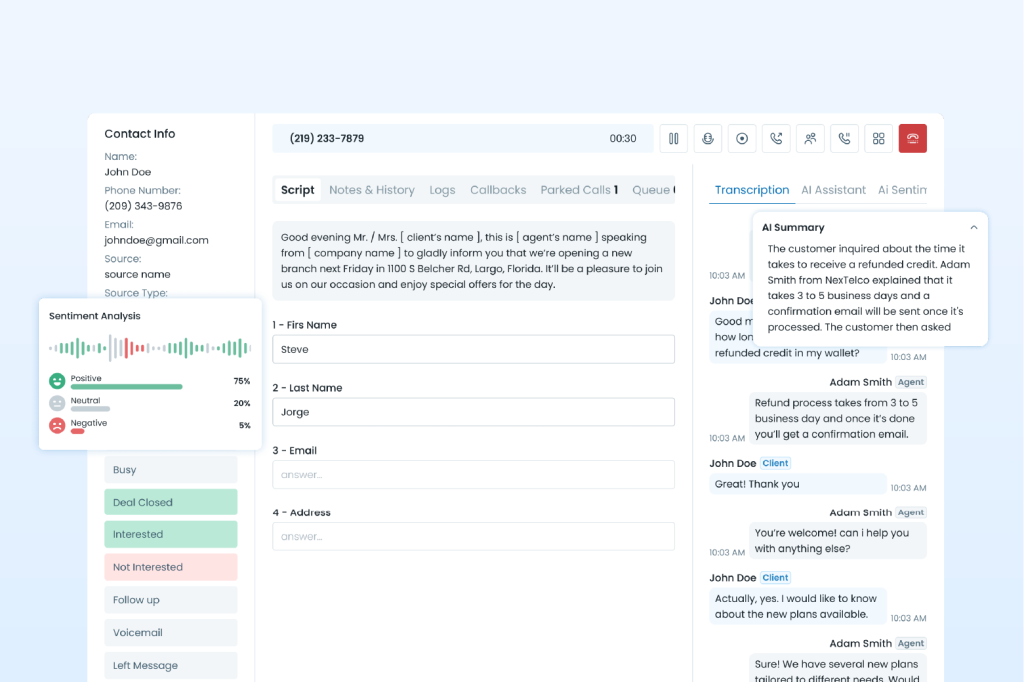Image resolution: width=1024 pixels, height=682 pixels.
Task: Open the Parked Calls tab
Action: click(x=579, y=190)
